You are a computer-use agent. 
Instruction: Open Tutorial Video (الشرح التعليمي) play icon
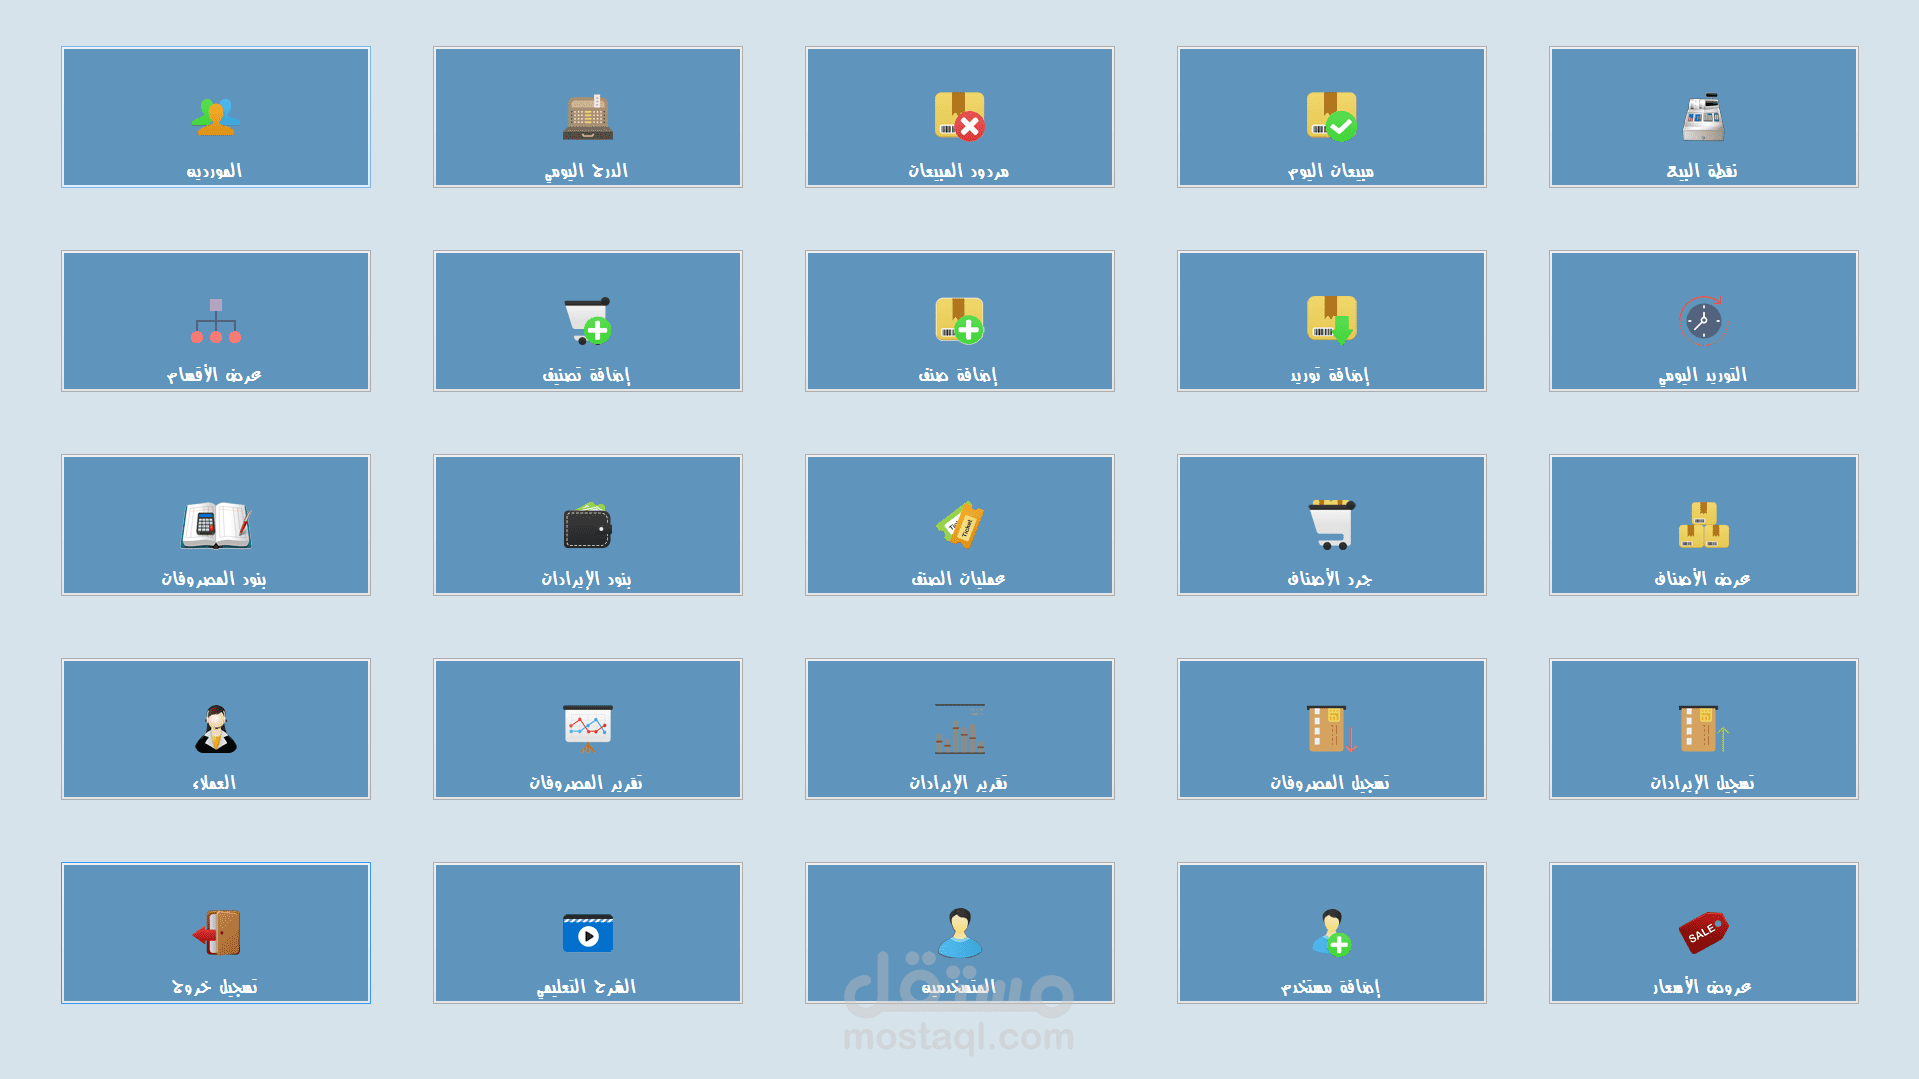point(588,933)
